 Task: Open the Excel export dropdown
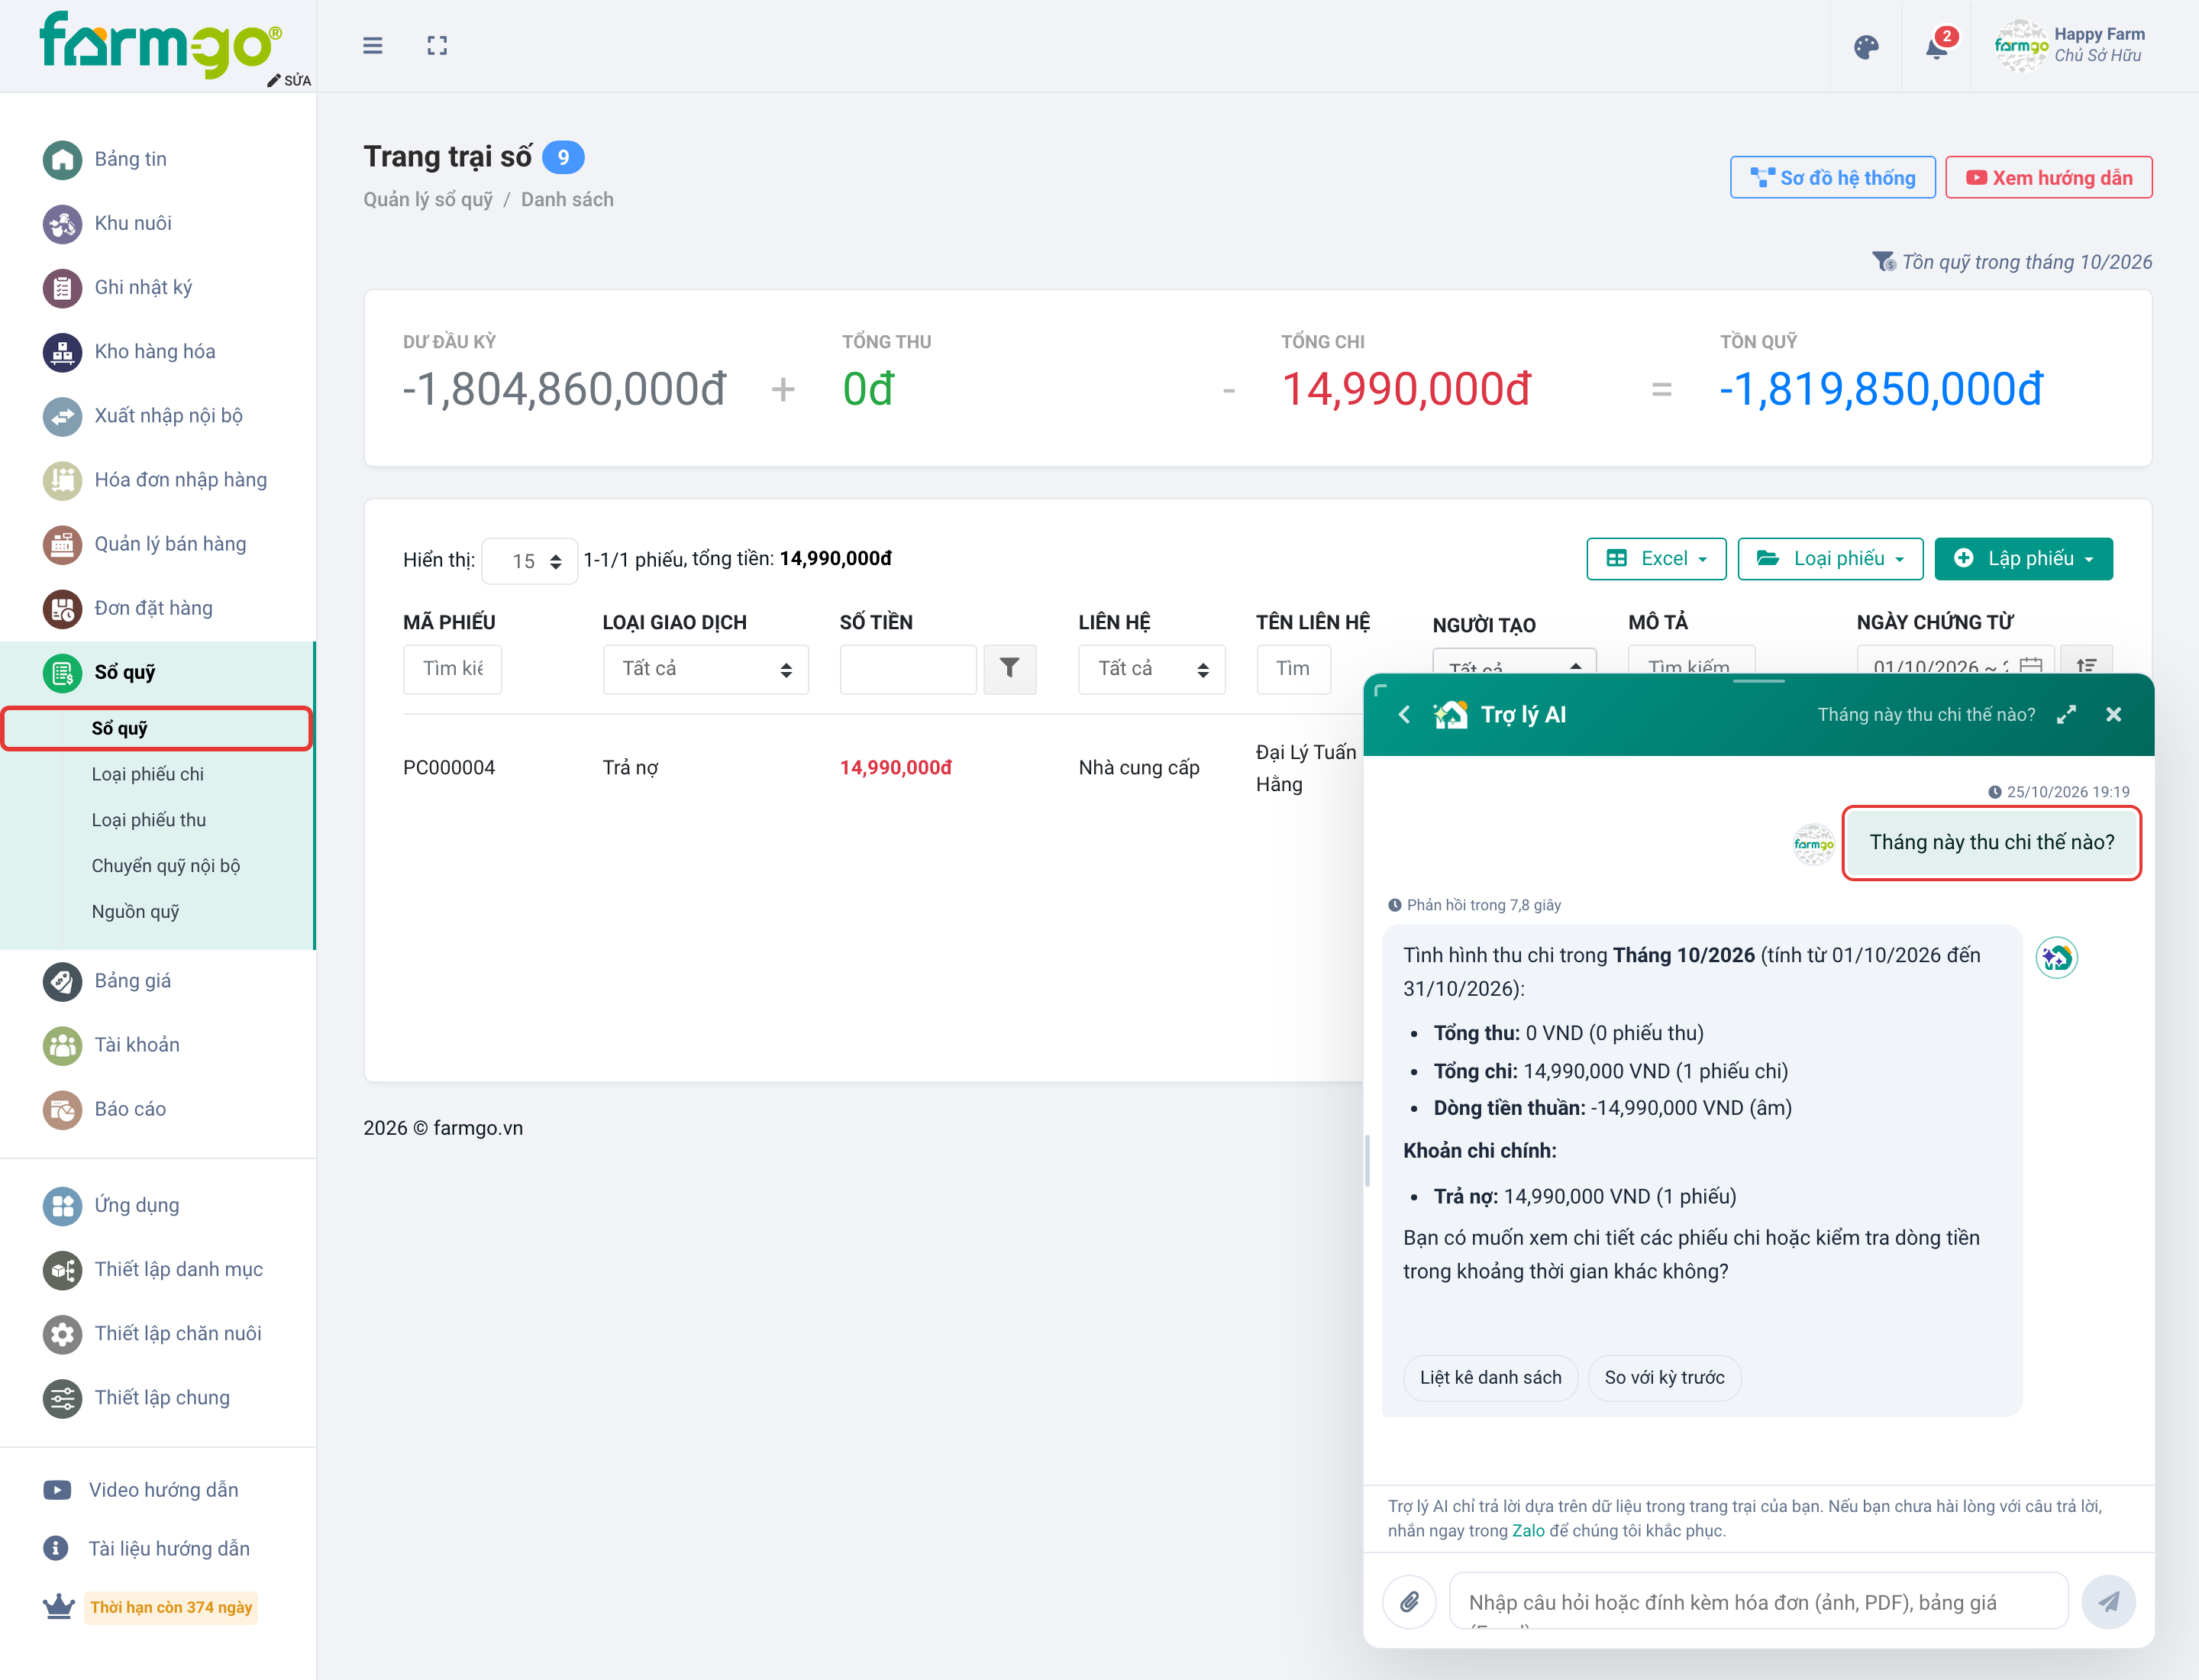[x=1656, y=558]
